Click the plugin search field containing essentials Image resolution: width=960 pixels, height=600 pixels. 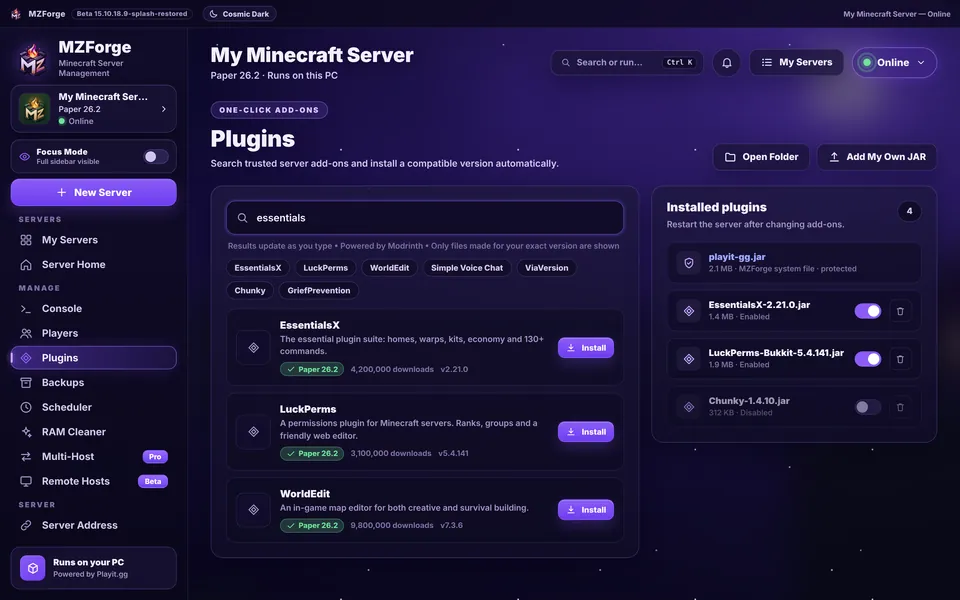point(425,218)
